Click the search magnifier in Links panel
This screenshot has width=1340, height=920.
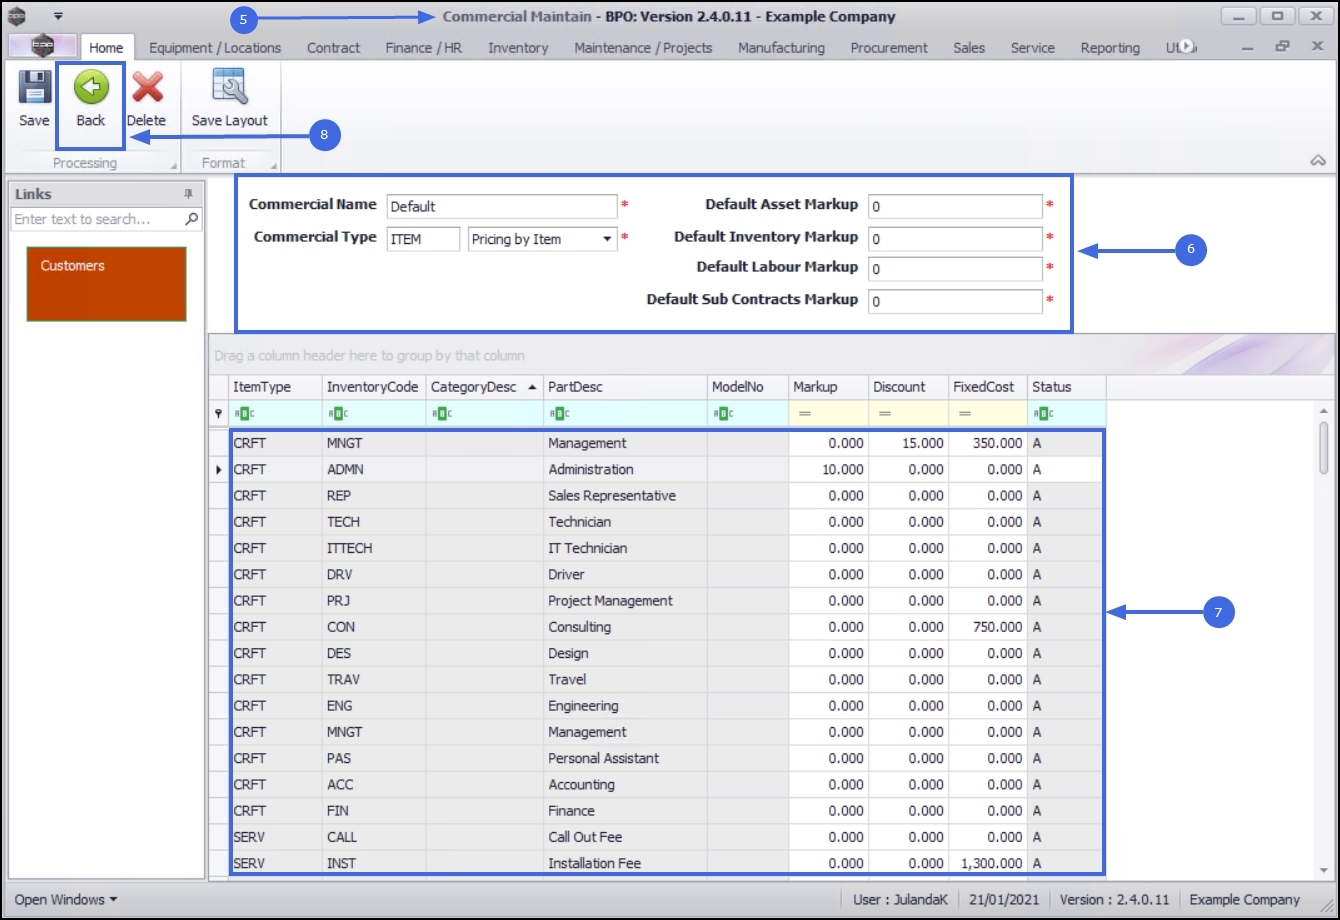(x=192, y=219)
